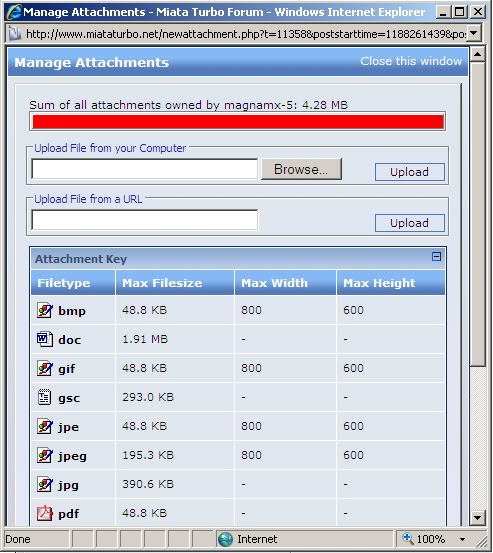This screenshot has height=553, width=493.
Task: Click the vertical scrollbar thumb
Action: pos(477,214)
